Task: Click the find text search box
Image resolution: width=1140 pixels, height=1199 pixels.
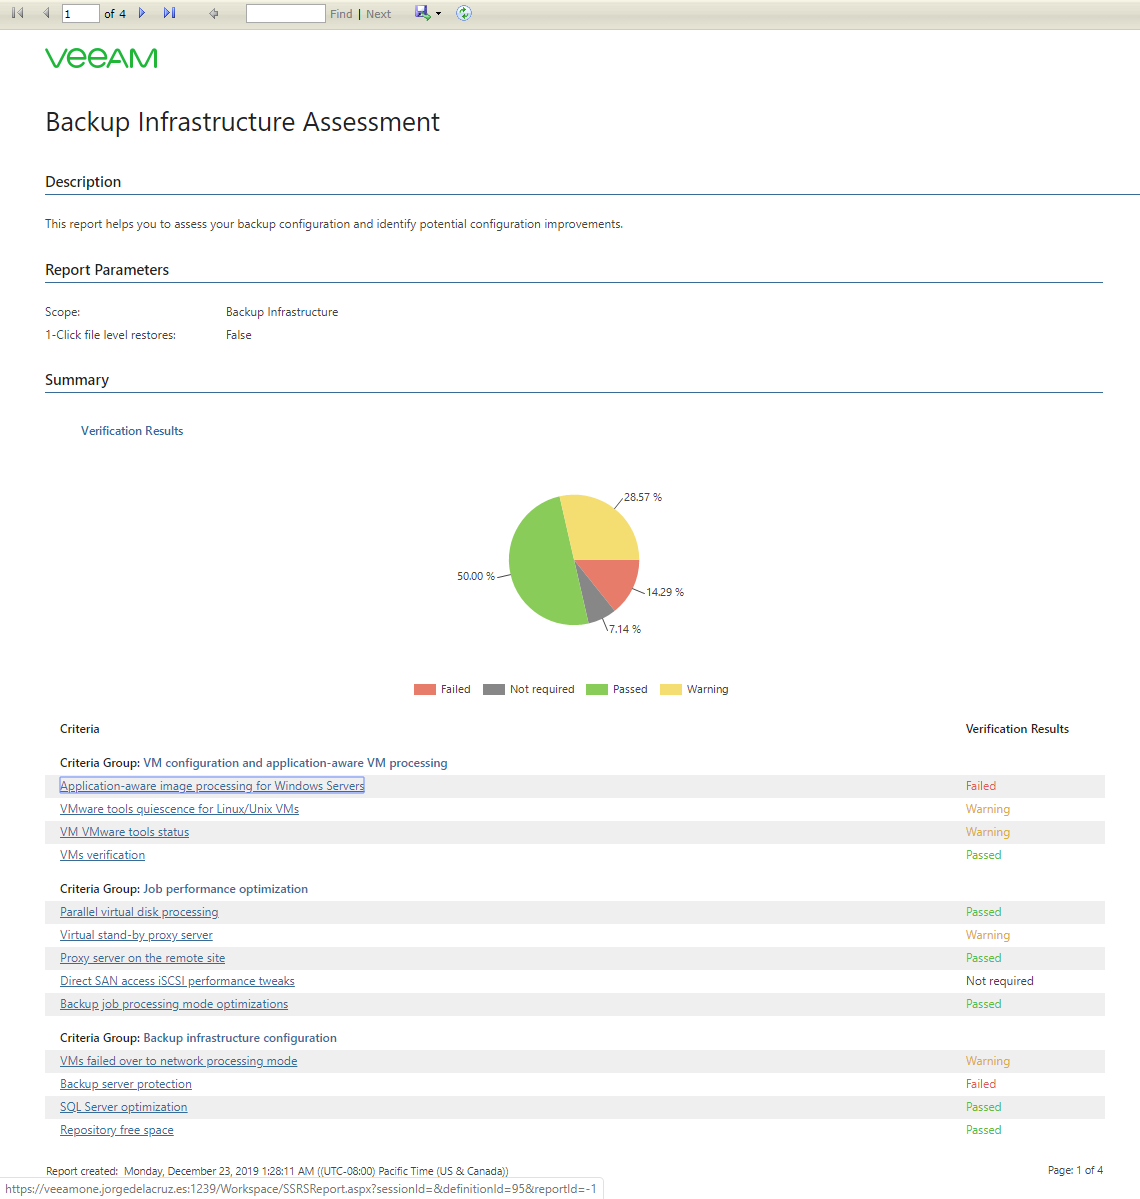Action: tap(285, 14)
